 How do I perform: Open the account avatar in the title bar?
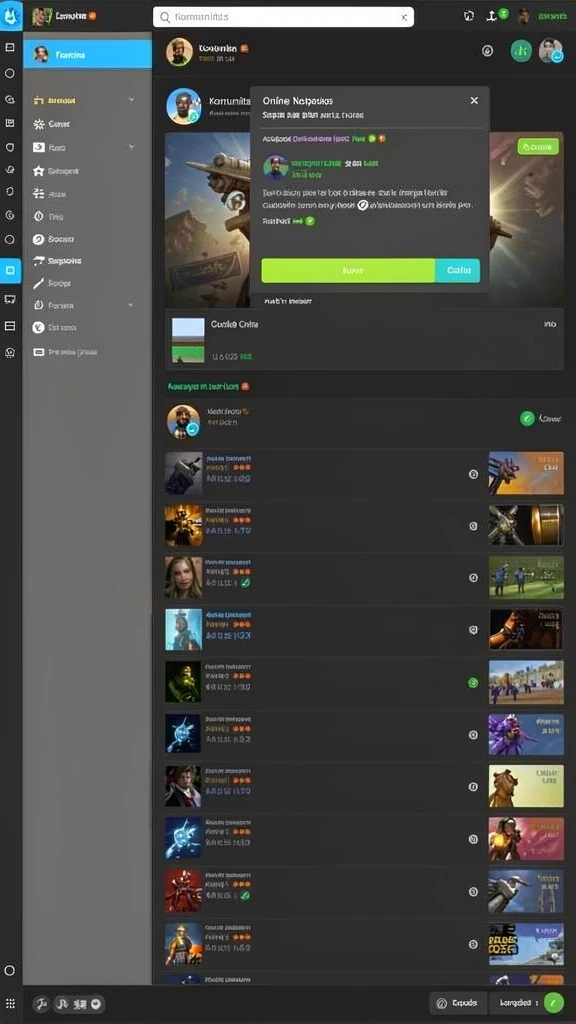coord(523,16)
